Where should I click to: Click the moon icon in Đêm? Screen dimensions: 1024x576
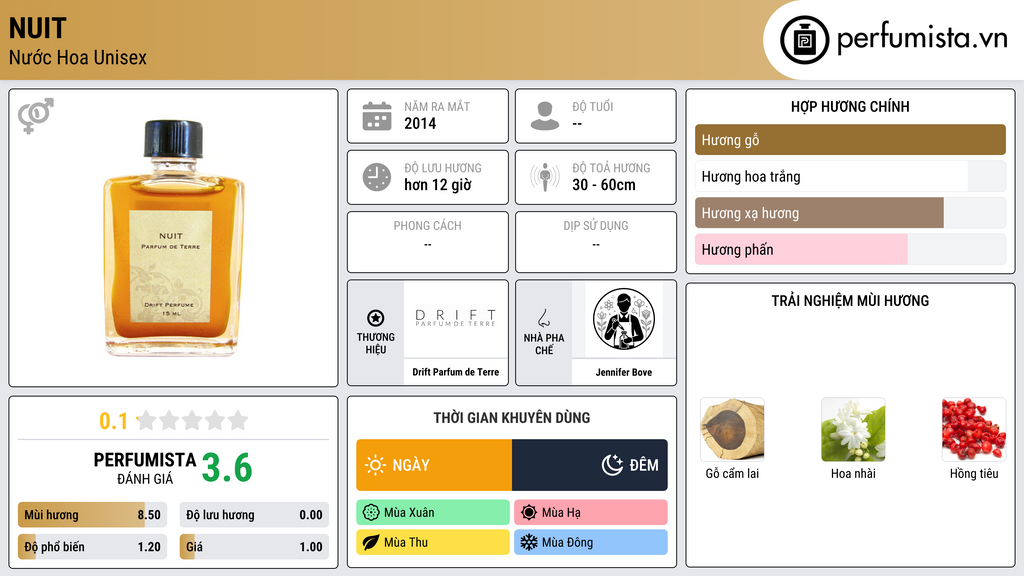click(x=612, y=465)
